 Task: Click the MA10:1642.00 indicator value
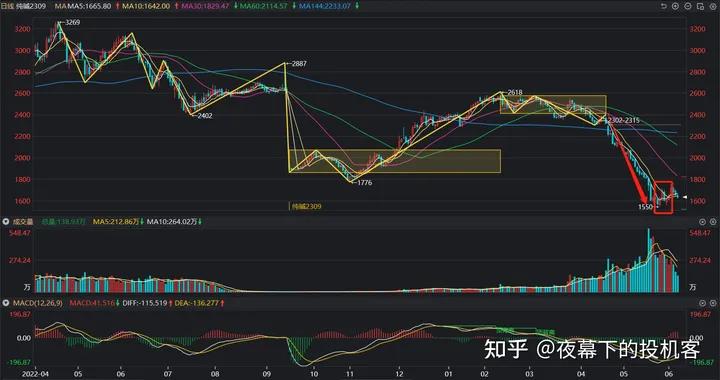[x=146, y=6]
